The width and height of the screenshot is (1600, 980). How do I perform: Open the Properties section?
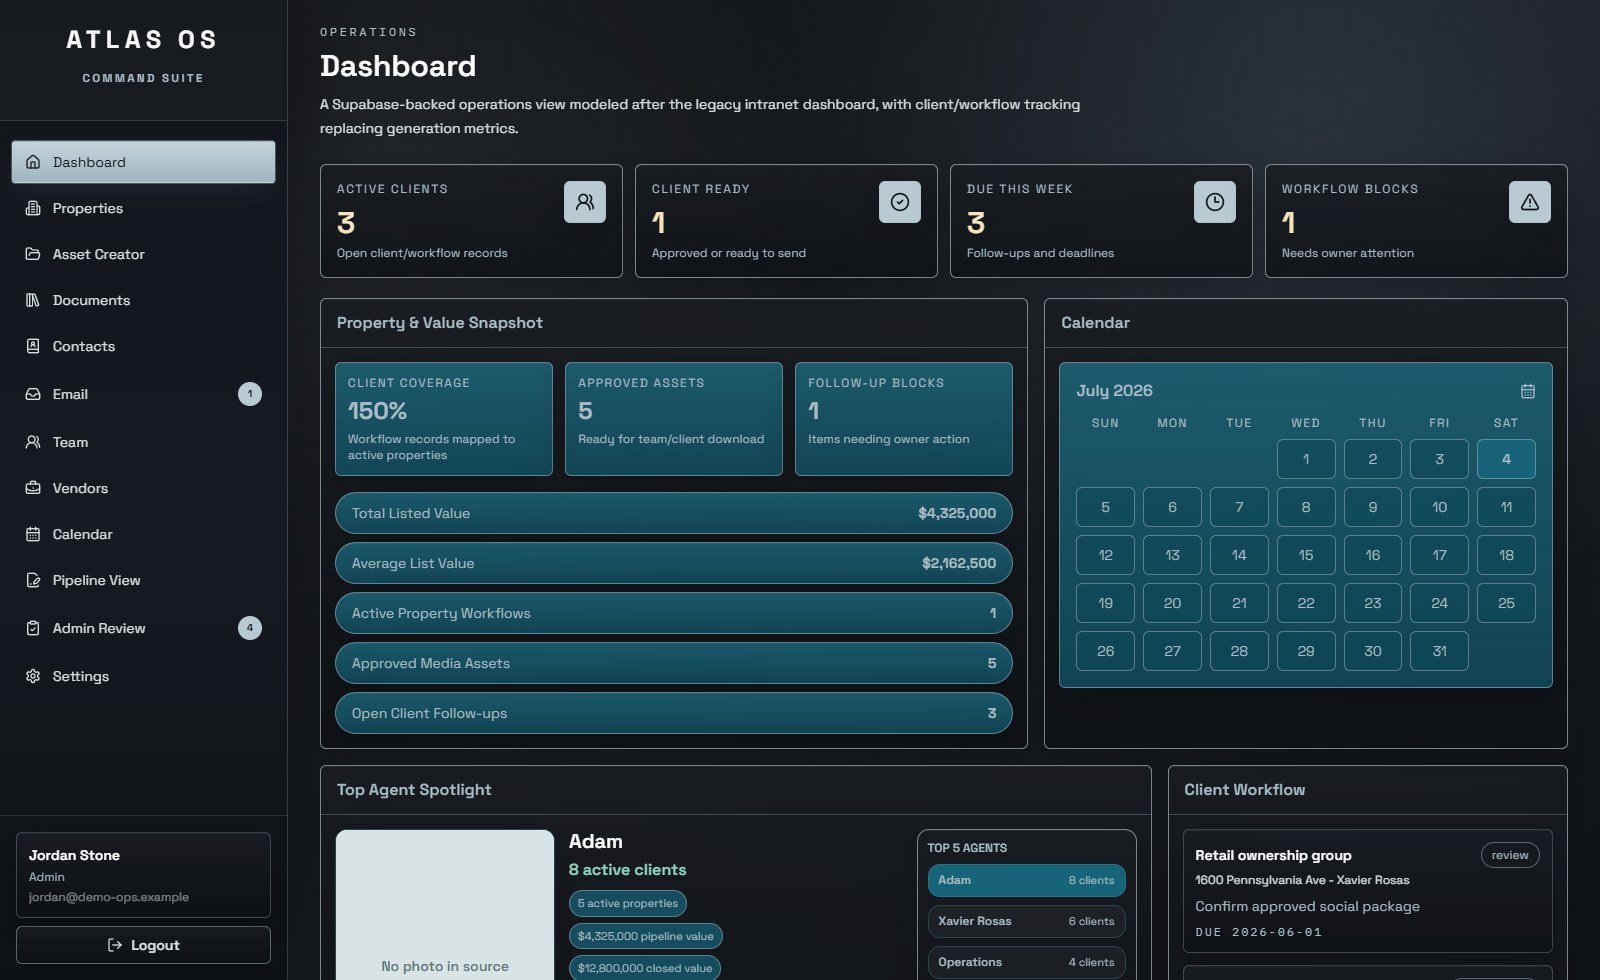(143, 208)
